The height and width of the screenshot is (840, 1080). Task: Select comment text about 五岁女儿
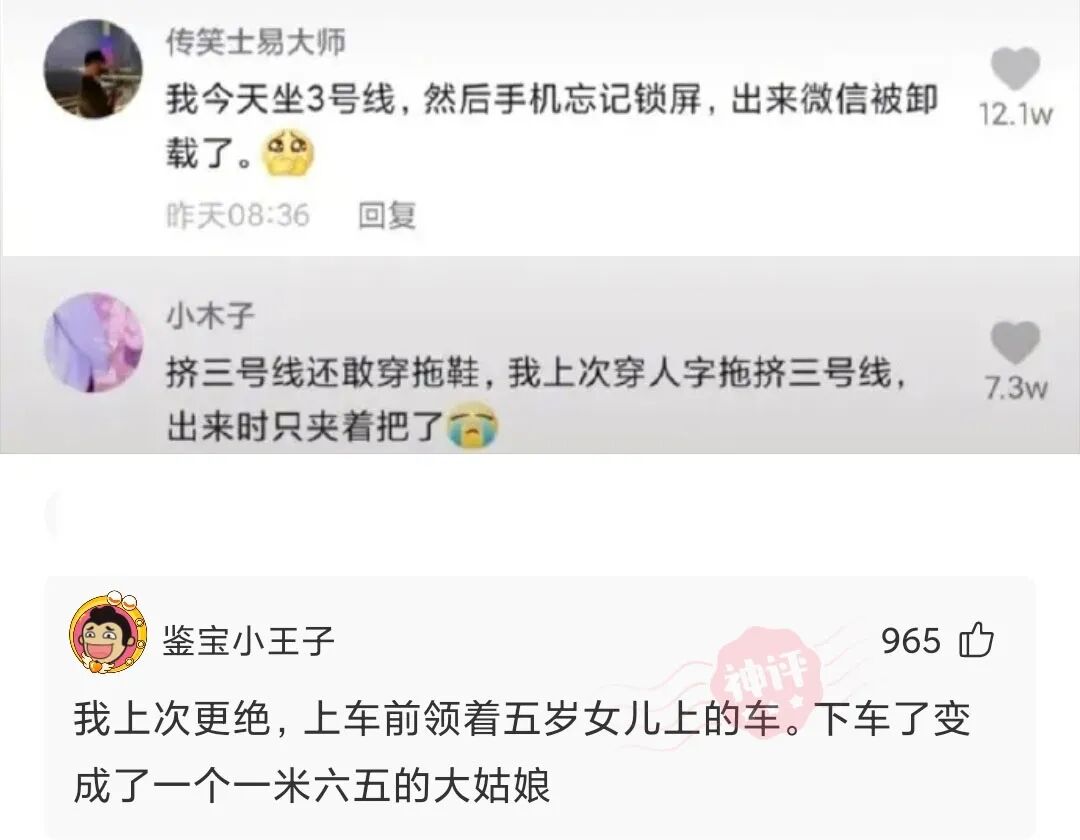(x=521, y=752)
